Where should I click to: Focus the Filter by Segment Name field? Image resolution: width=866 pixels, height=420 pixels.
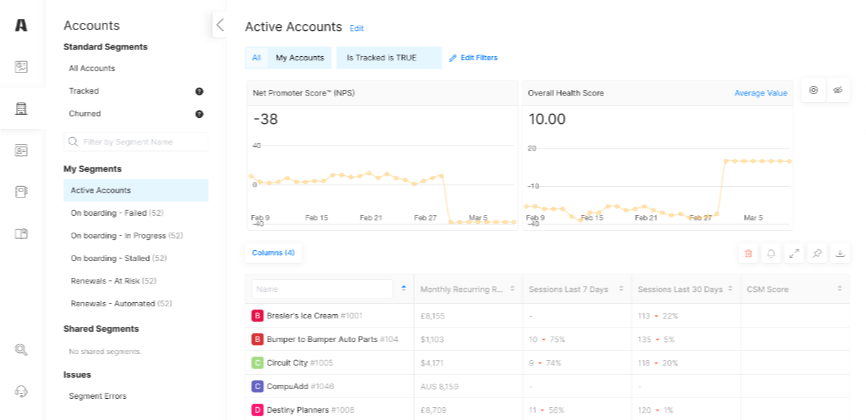[136, 142]
